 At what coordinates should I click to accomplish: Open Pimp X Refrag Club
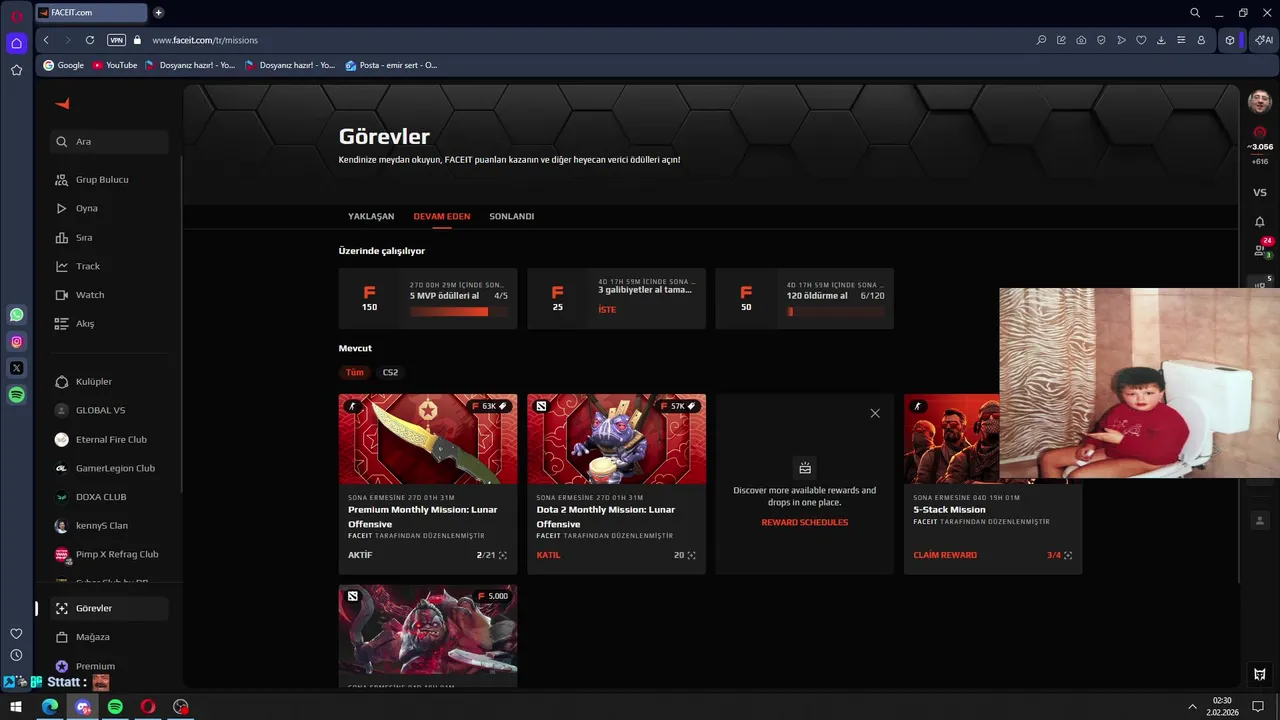109,554
